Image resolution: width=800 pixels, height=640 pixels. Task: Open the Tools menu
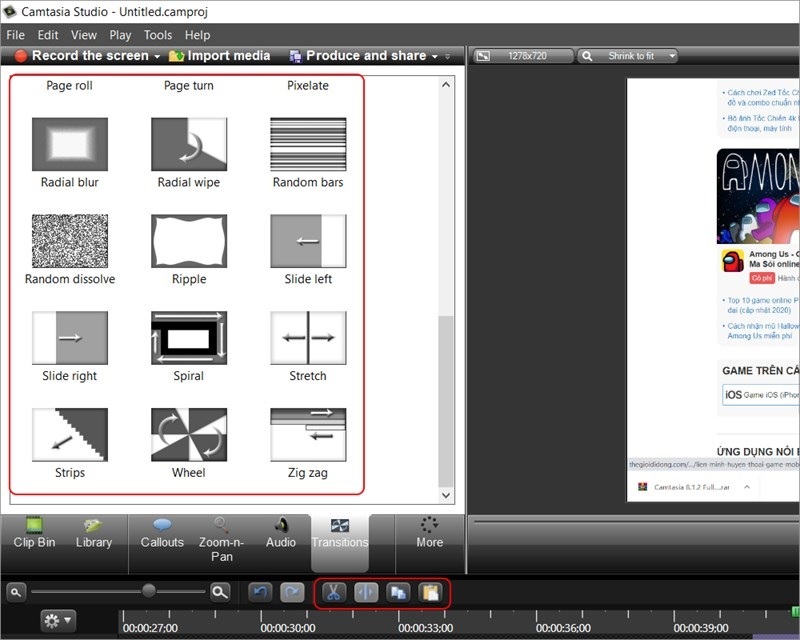(157, 35)
